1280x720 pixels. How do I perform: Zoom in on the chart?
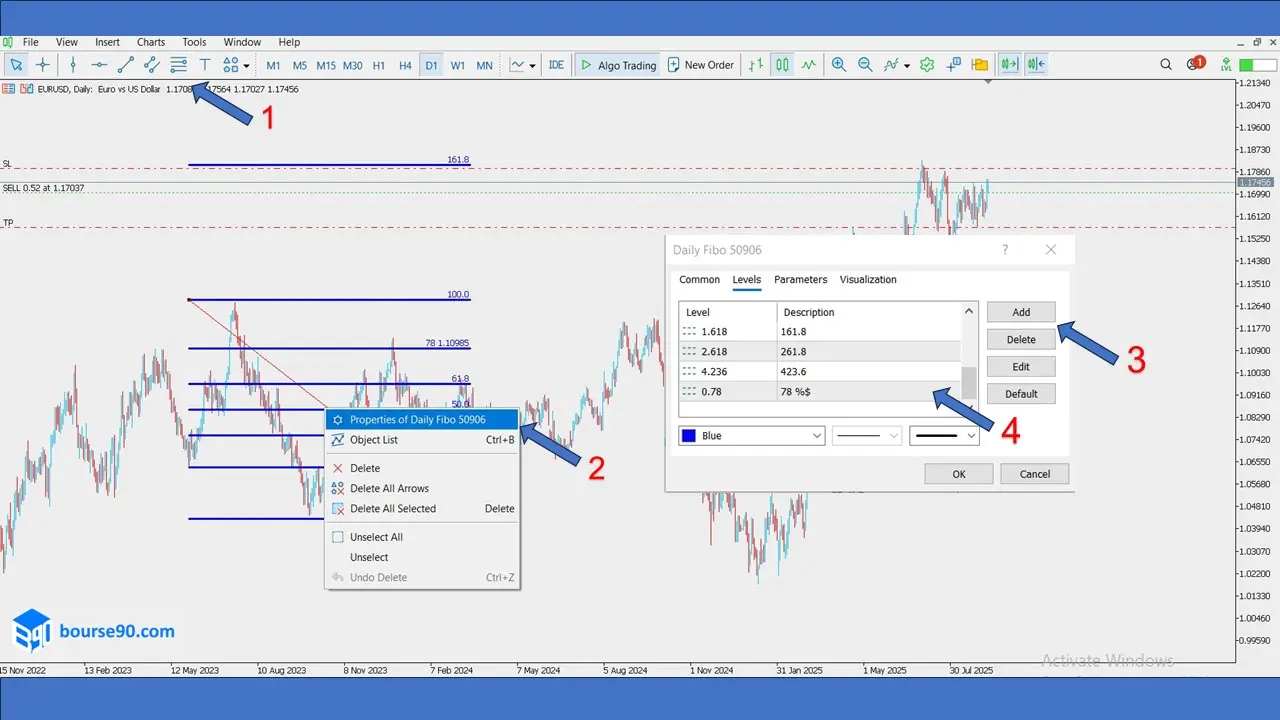point(838,65)
